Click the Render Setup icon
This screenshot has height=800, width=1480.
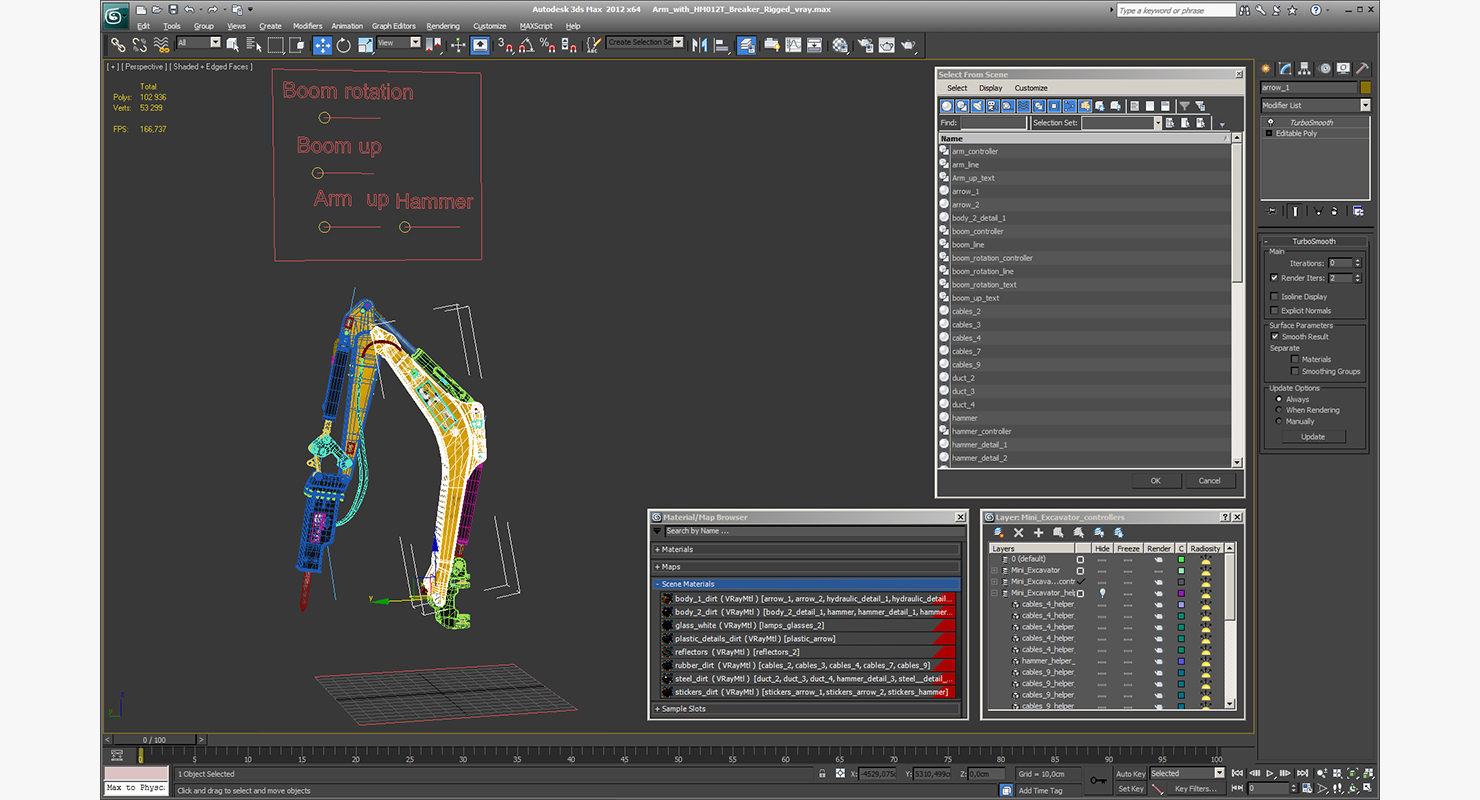coord(864,45)
